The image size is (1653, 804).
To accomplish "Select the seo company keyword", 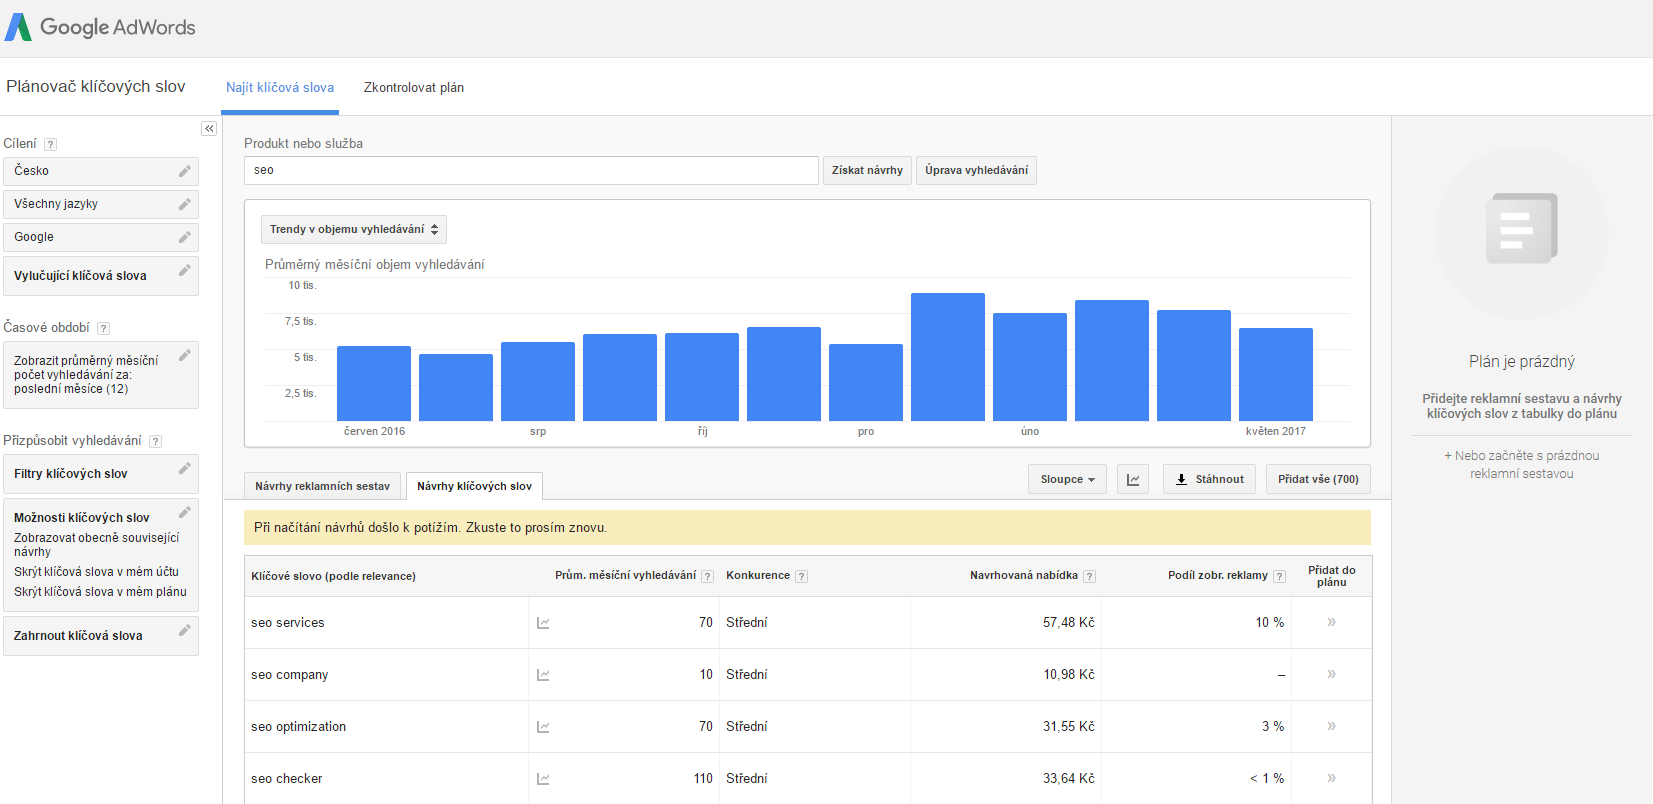I will tap(289, 675).
